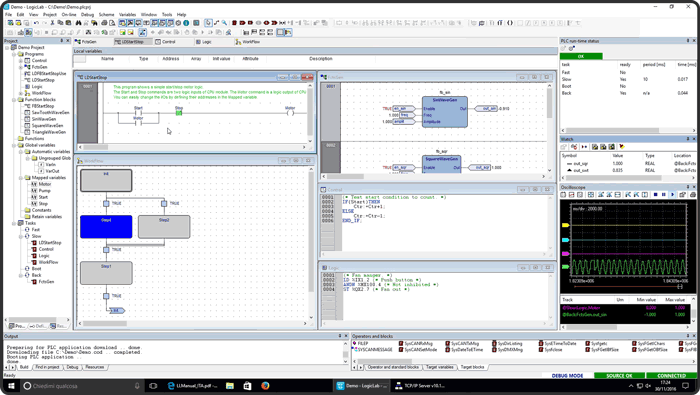
Task: Collapse the Programs folder in tree
Action: pyautogui.click(x=14, y=54)
